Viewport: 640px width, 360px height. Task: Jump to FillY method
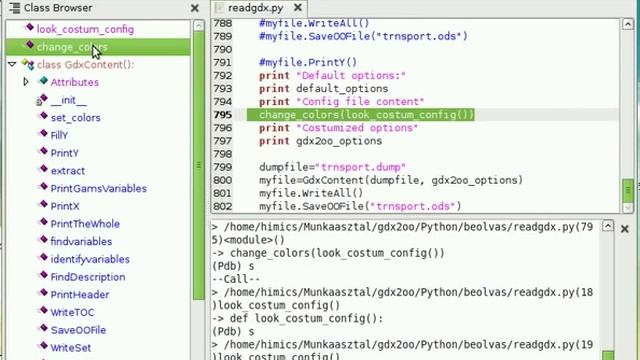point(59,135)
